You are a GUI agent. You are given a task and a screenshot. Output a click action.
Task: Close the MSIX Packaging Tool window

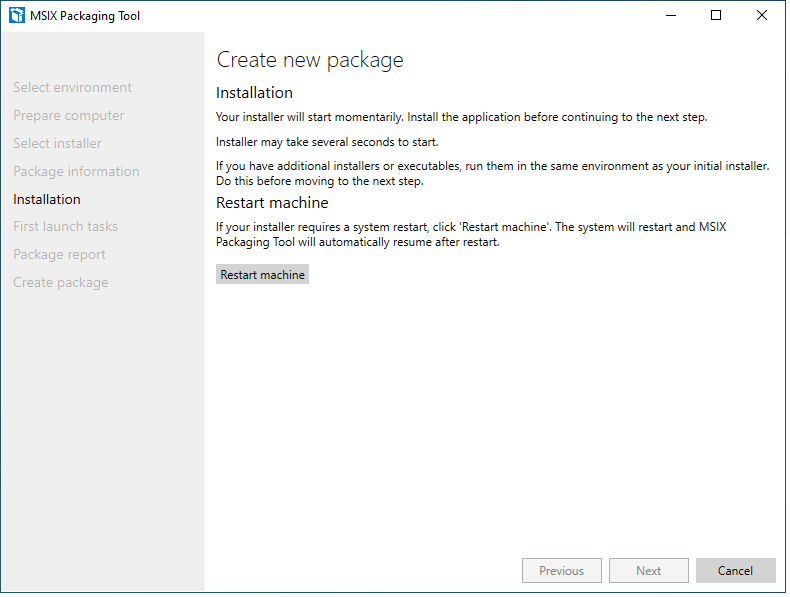click(x=764, y=16)
